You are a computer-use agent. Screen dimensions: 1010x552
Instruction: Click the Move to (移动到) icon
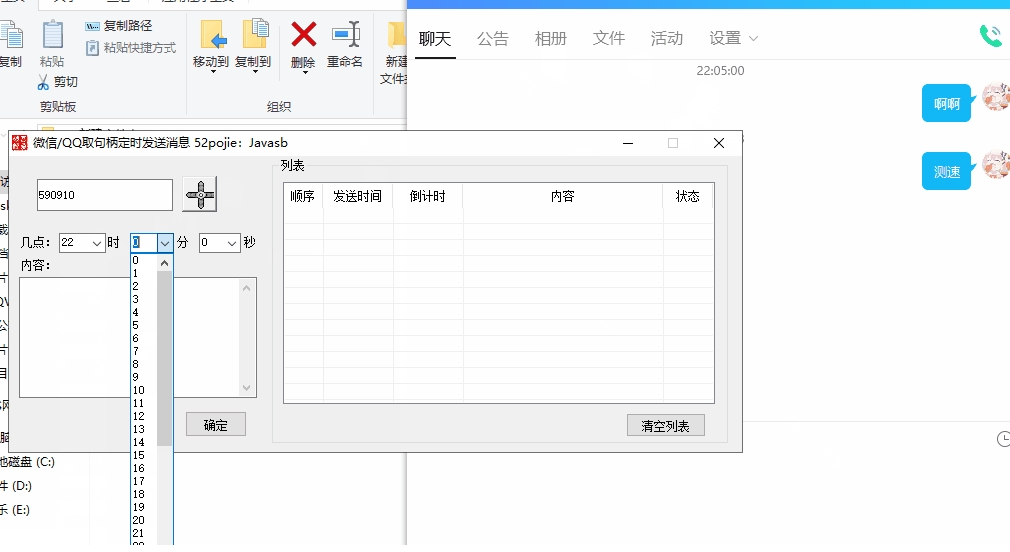[x=212, y=36]
